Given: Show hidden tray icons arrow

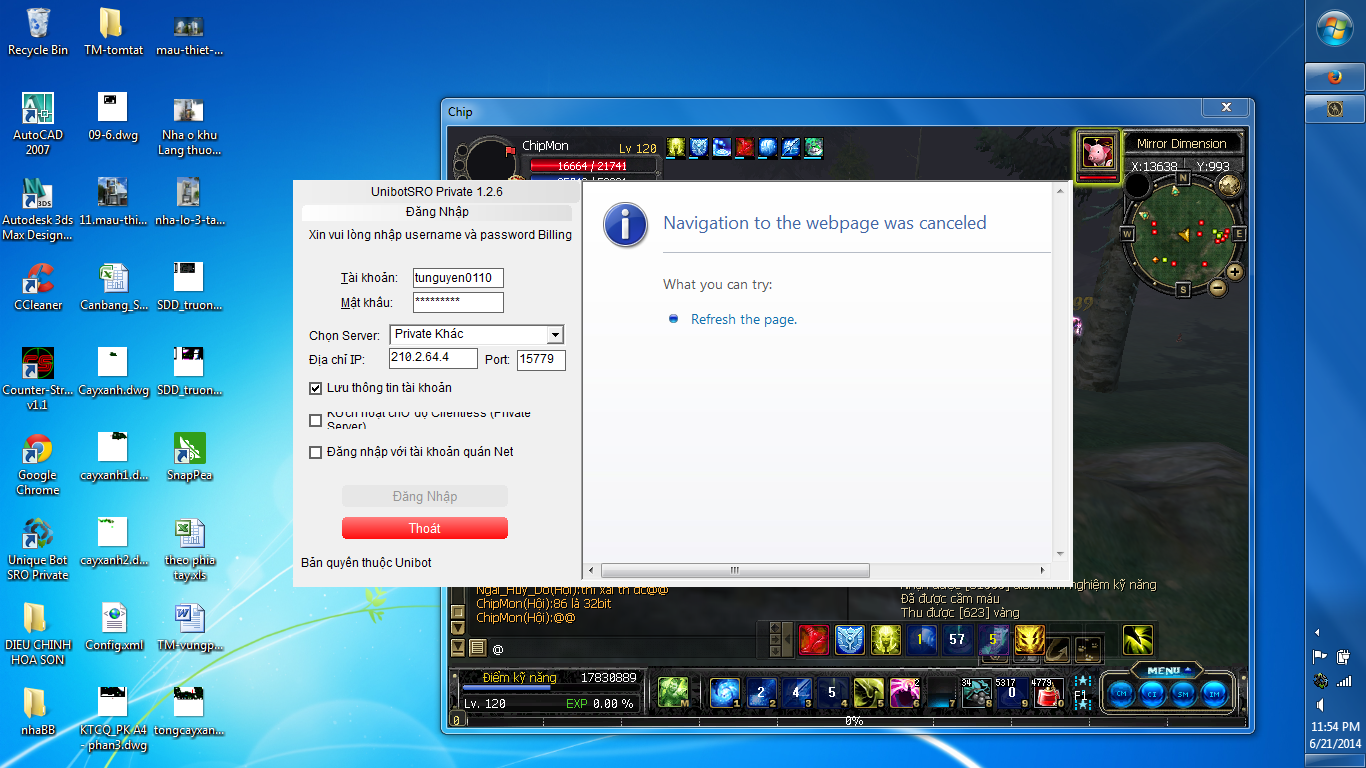Looking at the screenshot, I should pos(1317,632).
